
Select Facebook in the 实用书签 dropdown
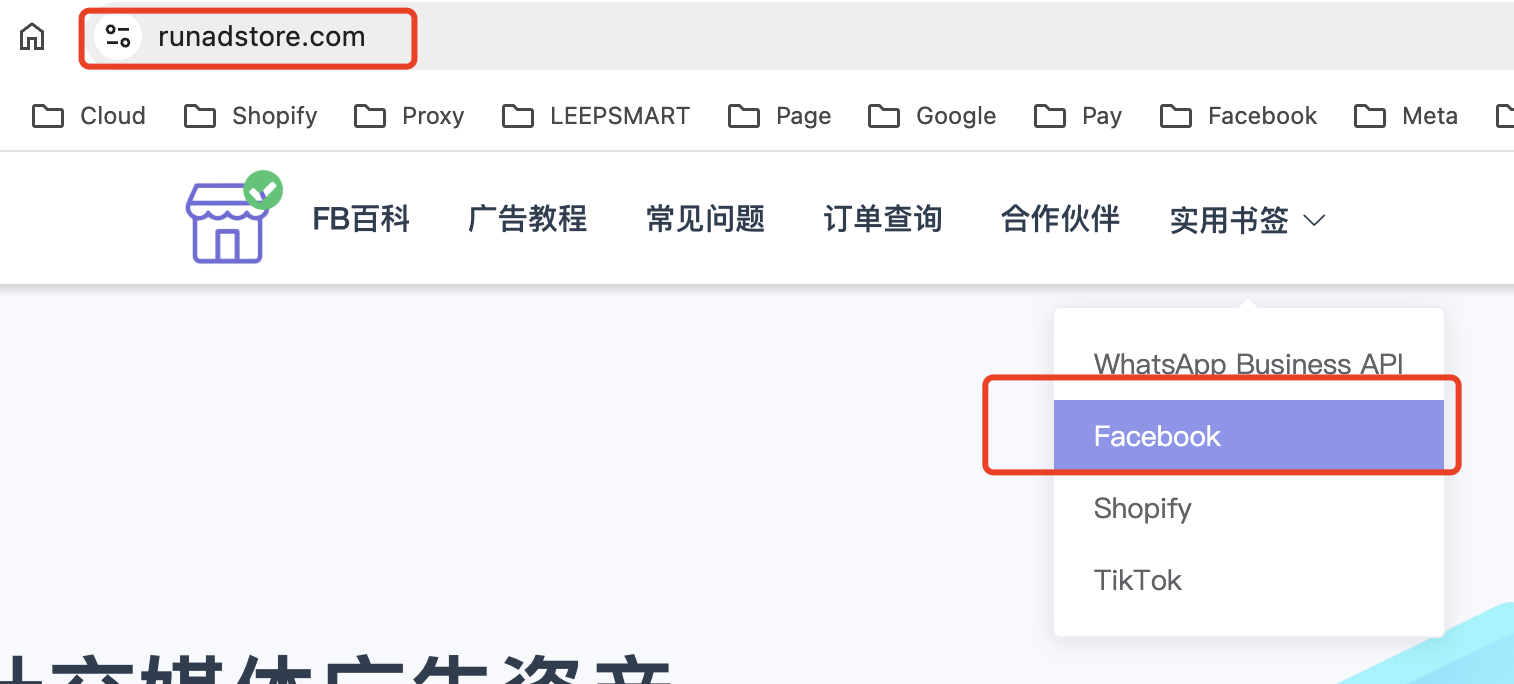[1249, 436]
